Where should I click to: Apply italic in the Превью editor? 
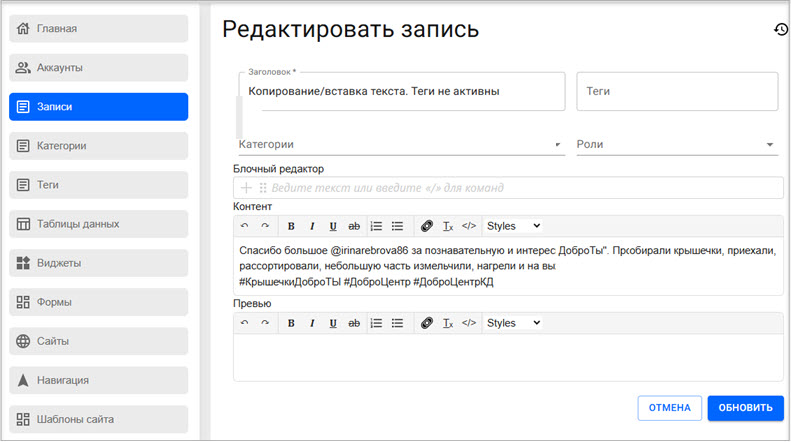[312, 323]
